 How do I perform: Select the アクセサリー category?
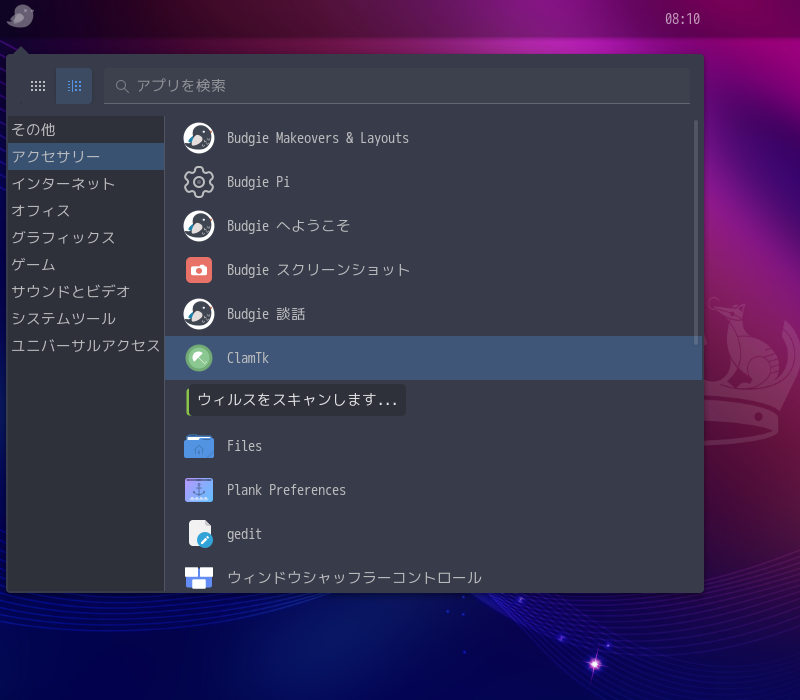coord(86,157)
